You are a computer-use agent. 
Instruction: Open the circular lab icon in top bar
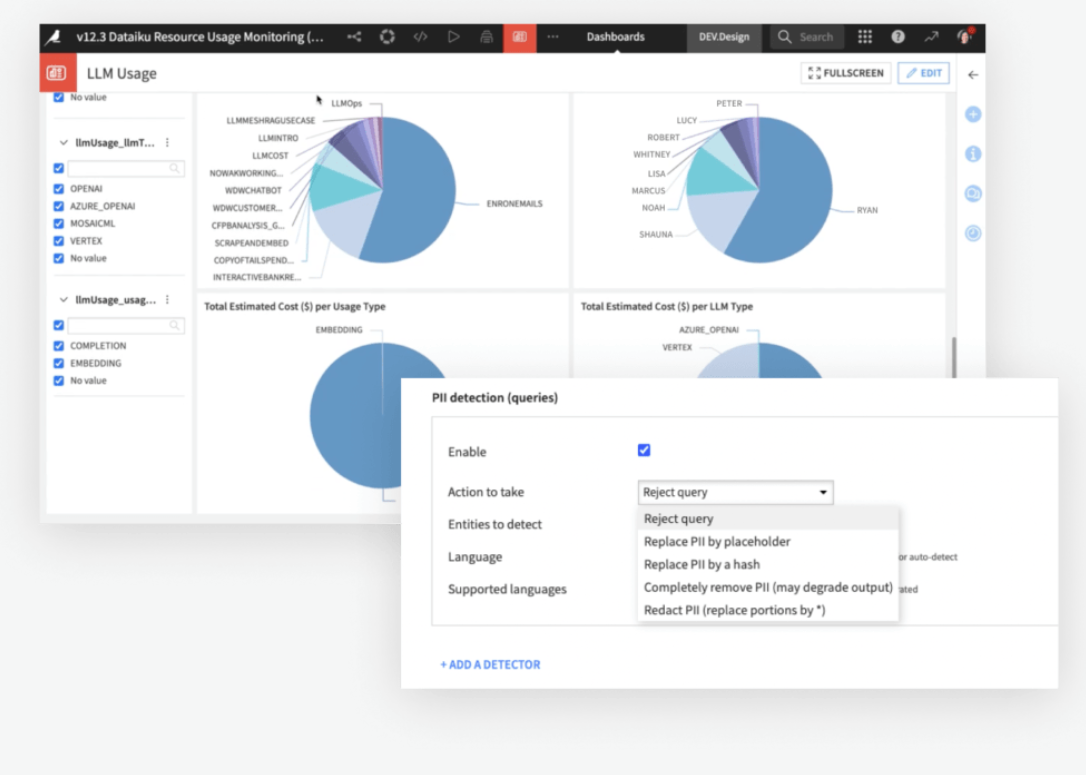(x=387, y=37)
